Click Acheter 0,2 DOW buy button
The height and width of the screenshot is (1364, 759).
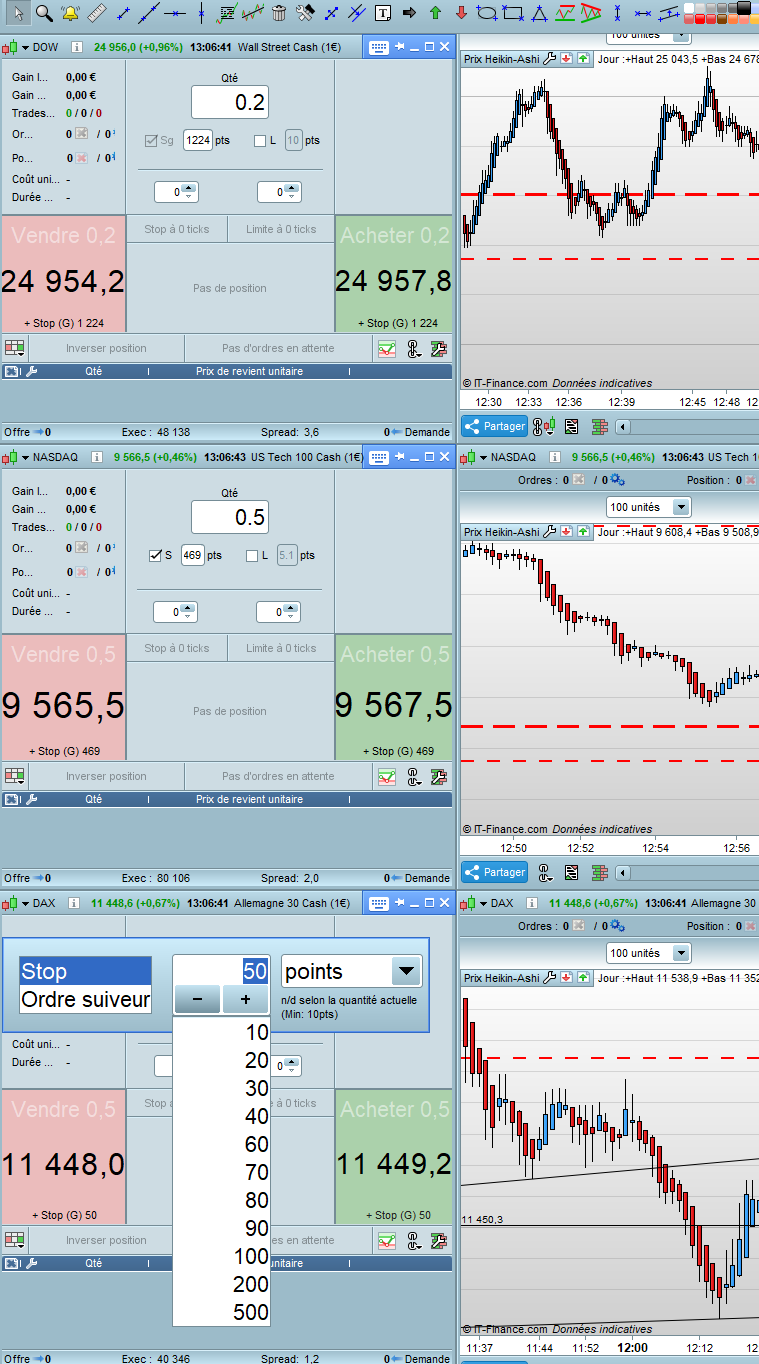tap(394, 273)
